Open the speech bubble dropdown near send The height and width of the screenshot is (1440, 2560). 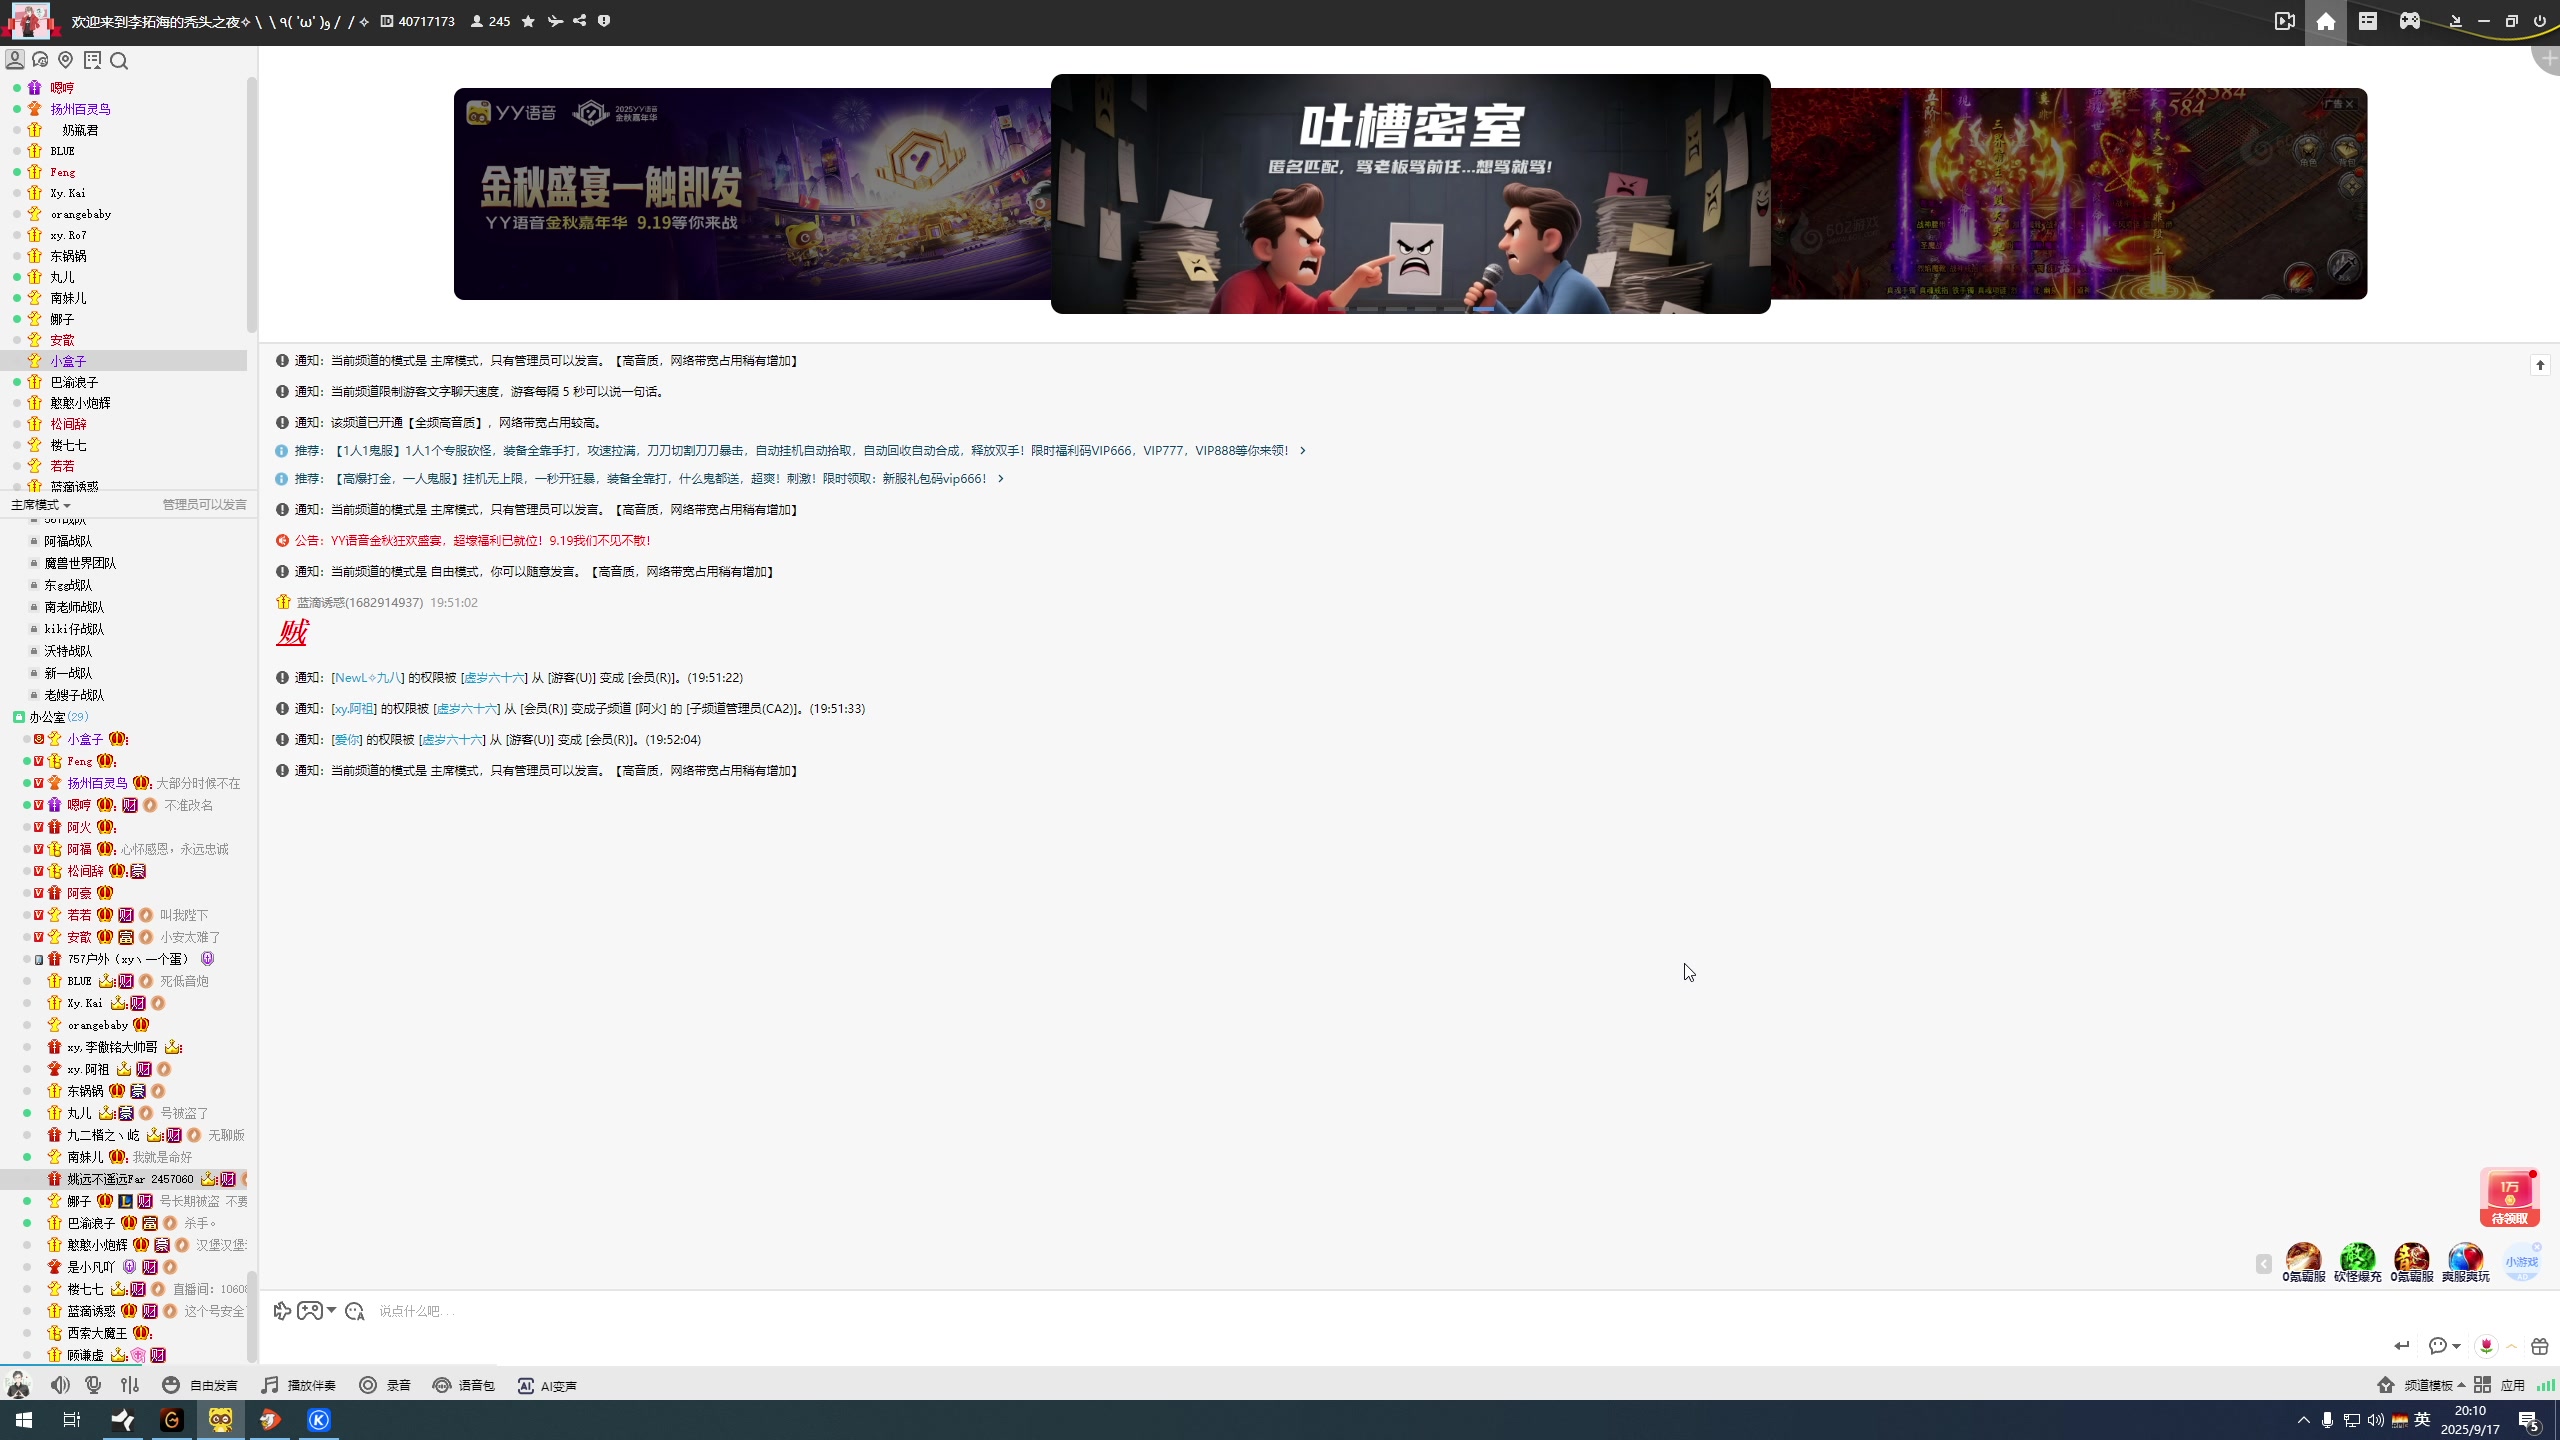coord(2444,1346)
